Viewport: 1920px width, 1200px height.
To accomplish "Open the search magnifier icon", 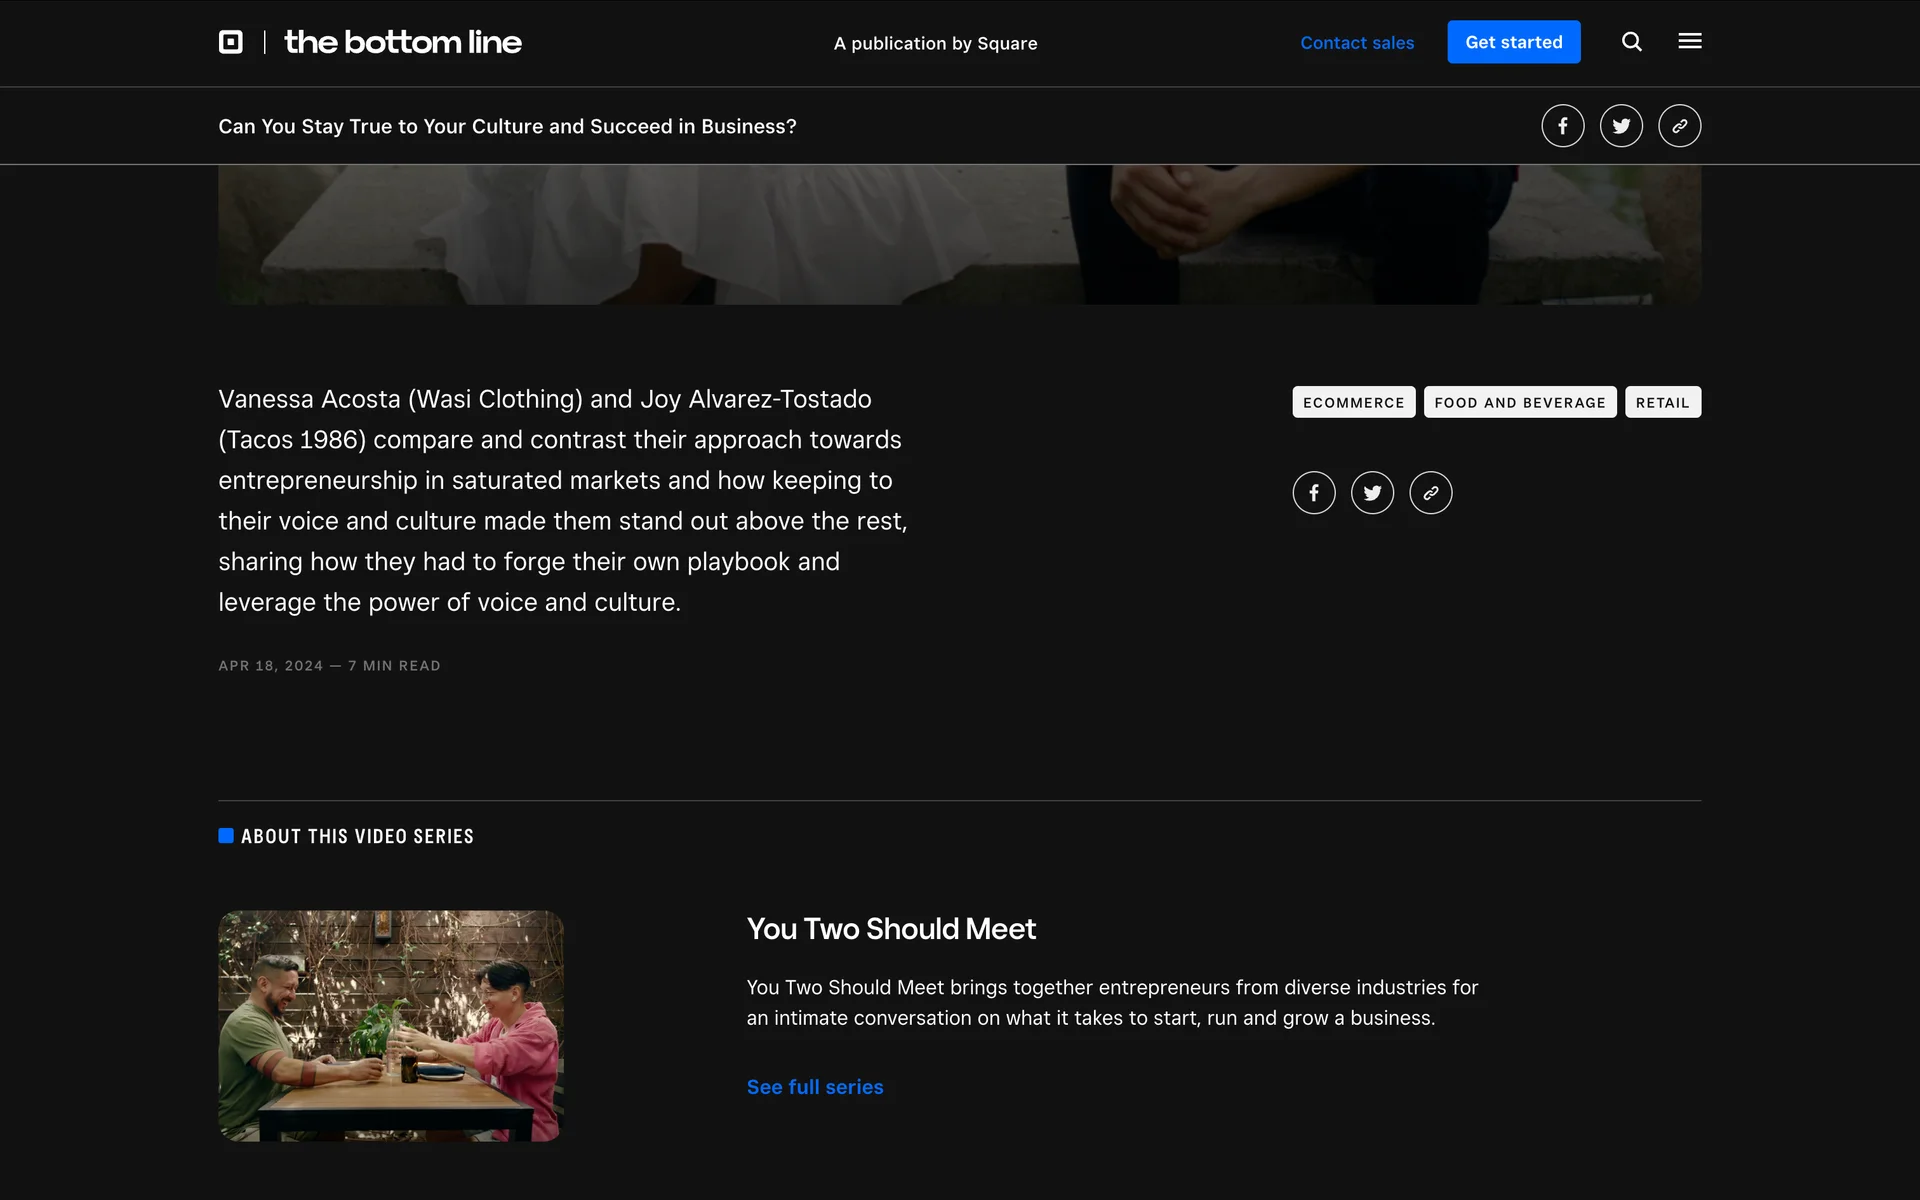I will [1632, 42].
